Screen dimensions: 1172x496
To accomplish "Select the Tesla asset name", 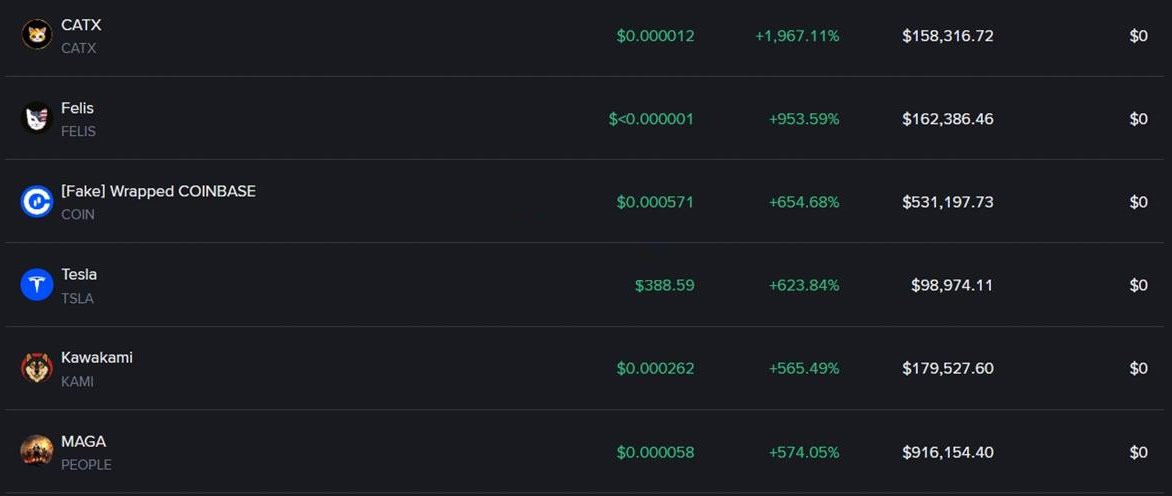I will [x=79, y=274].
